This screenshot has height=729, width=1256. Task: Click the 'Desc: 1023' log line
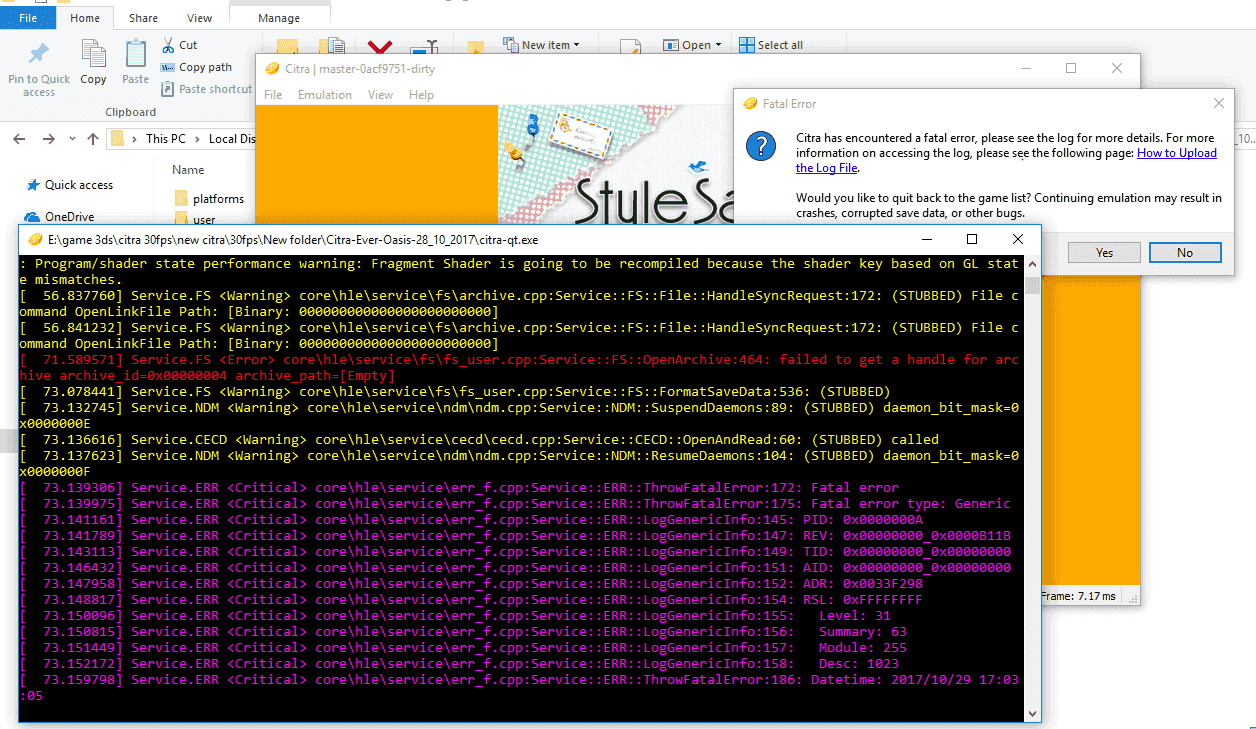(459, 664)
